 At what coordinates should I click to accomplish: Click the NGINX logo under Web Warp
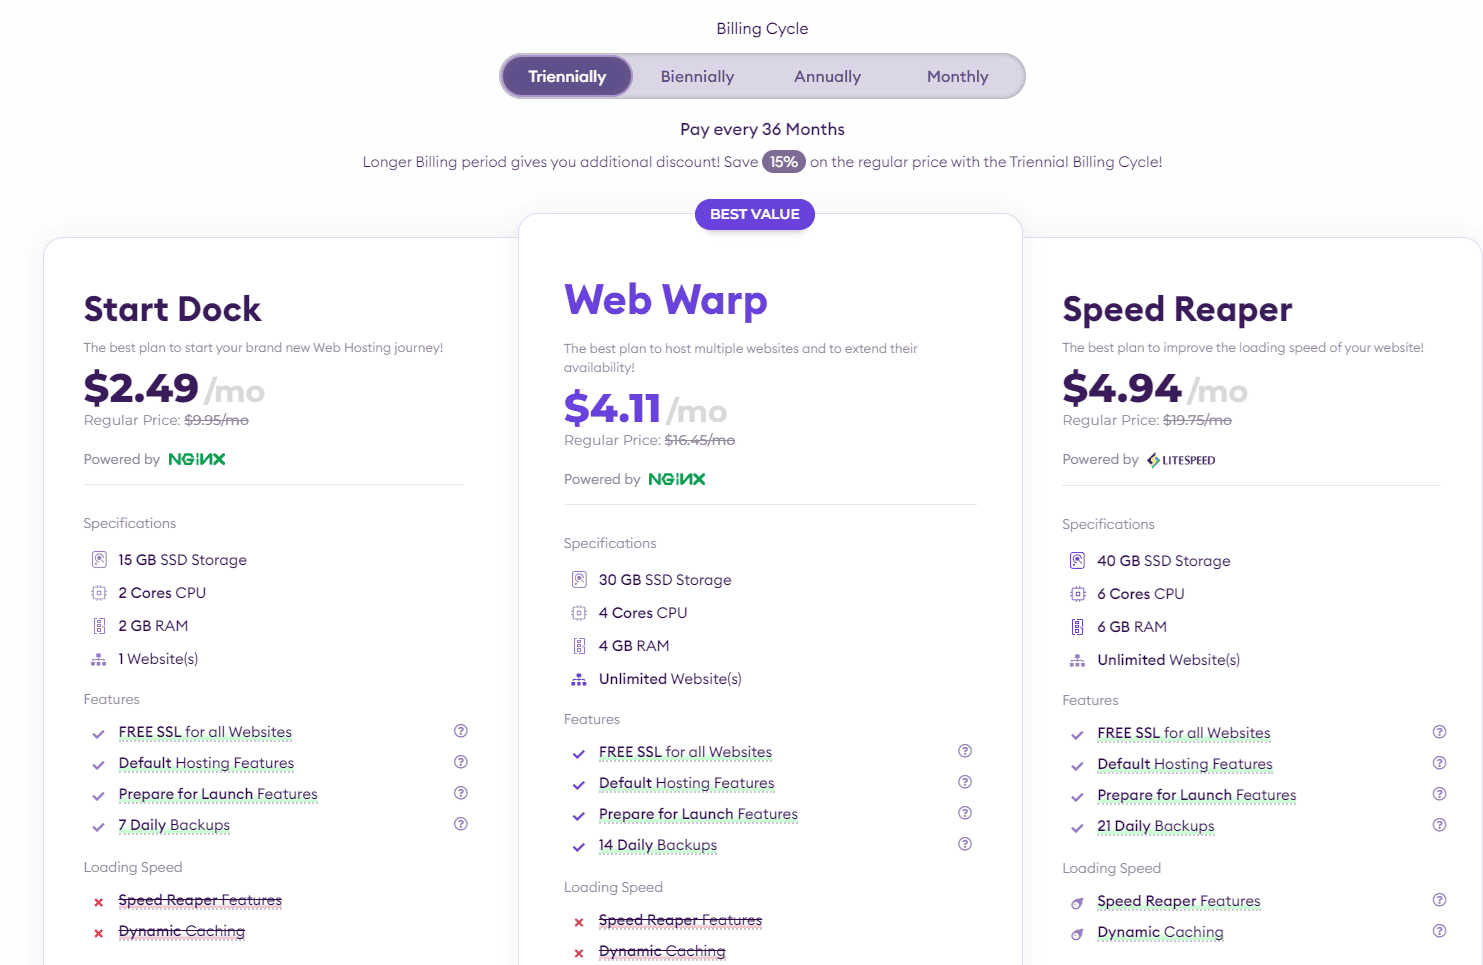tap(677, 480)
